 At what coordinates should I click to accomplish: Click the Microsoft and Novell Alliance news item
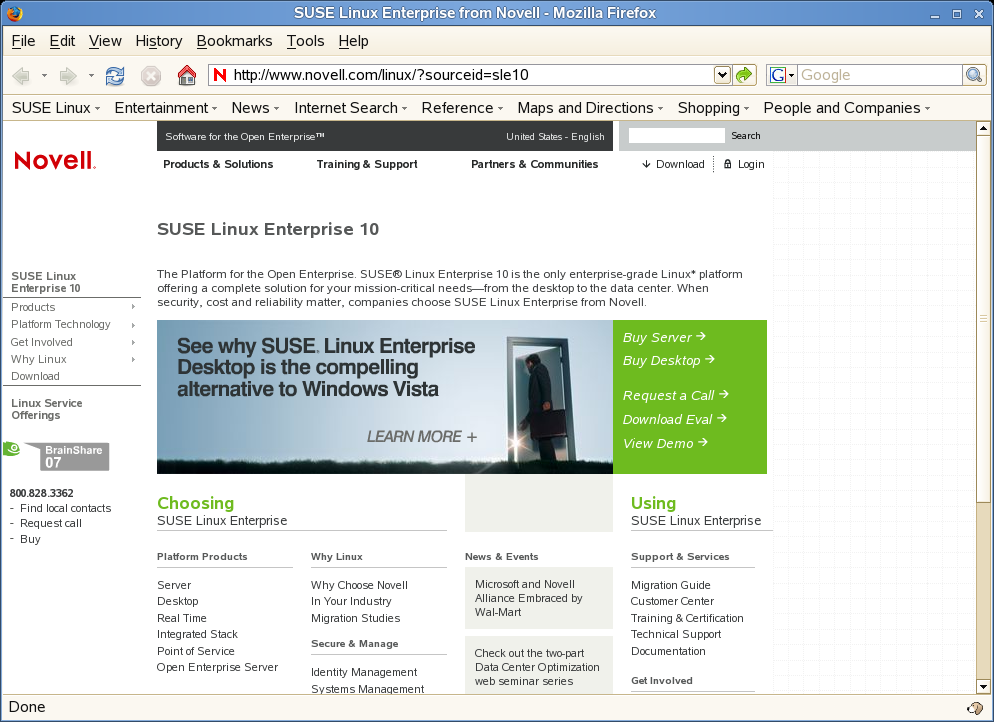coord(529,598)
